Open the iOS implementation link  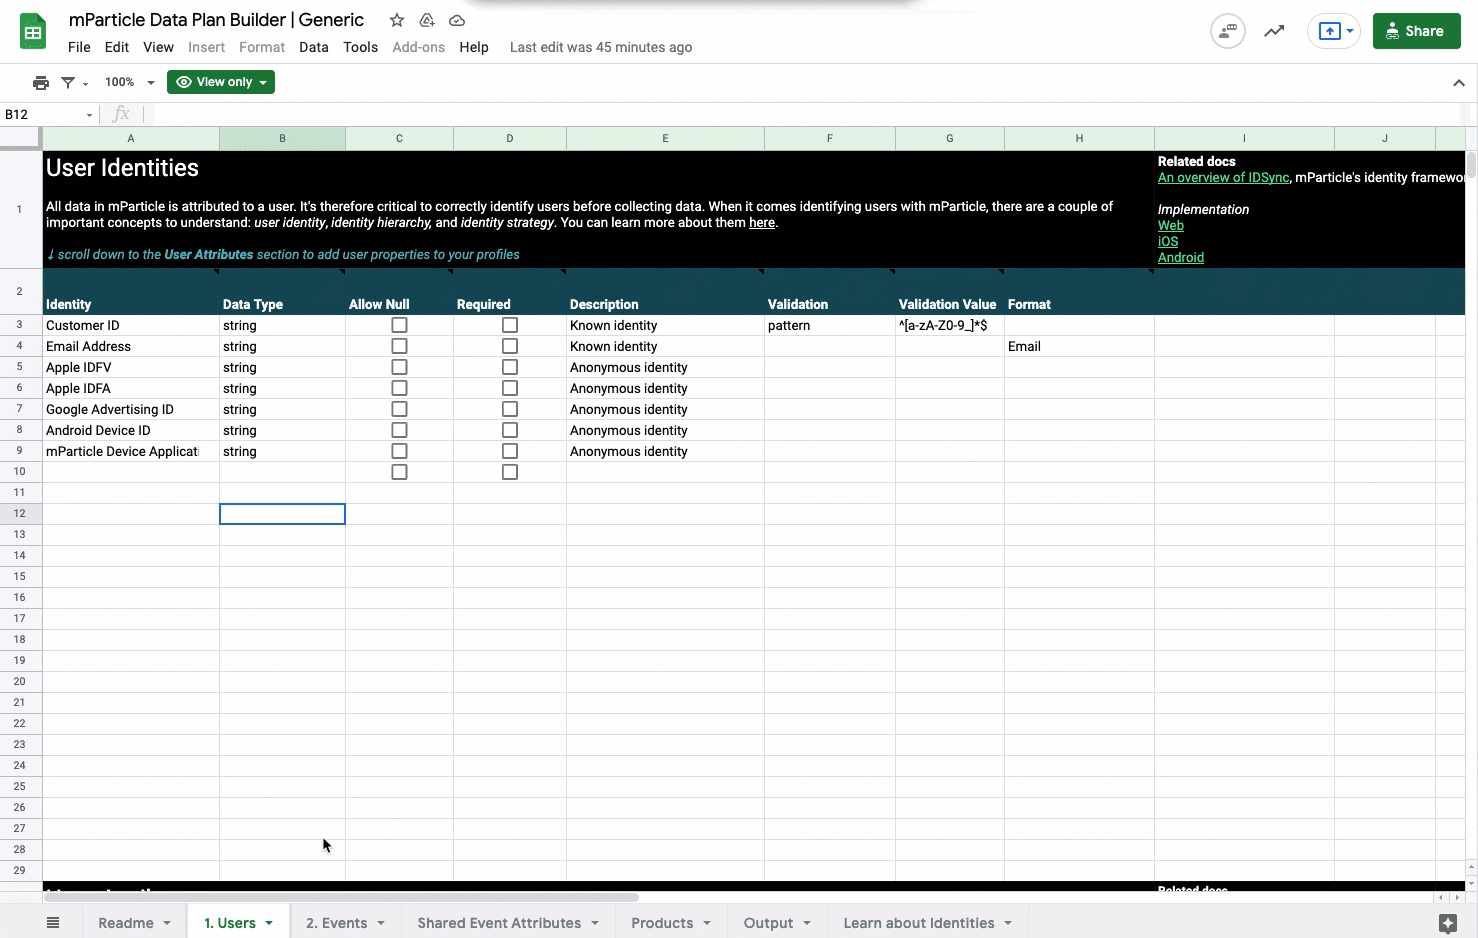(x=1168, y=241)
